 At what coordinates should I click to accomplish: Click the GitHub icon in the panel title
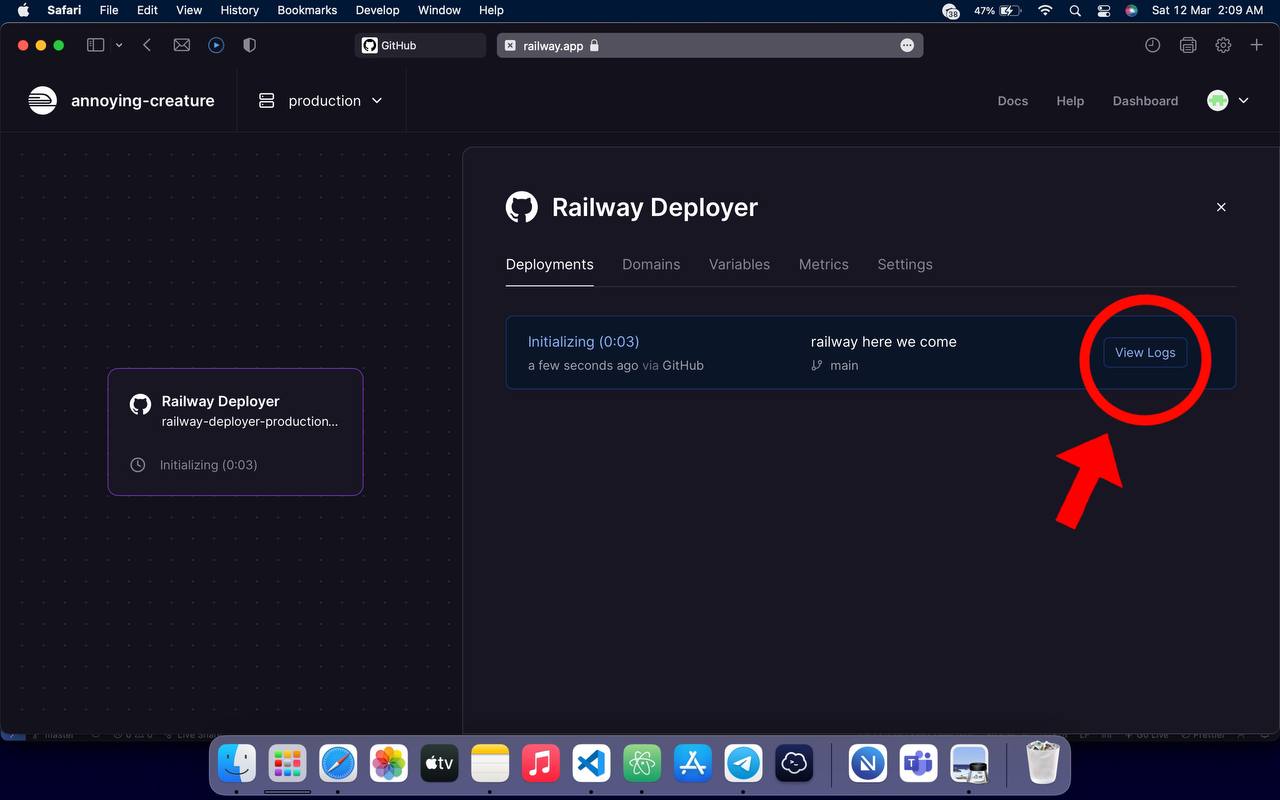coord(521,207)
